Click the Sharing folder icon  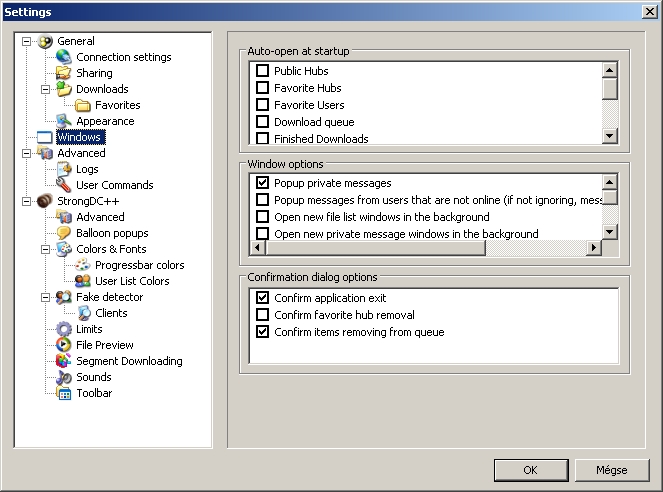click(64, 73)
